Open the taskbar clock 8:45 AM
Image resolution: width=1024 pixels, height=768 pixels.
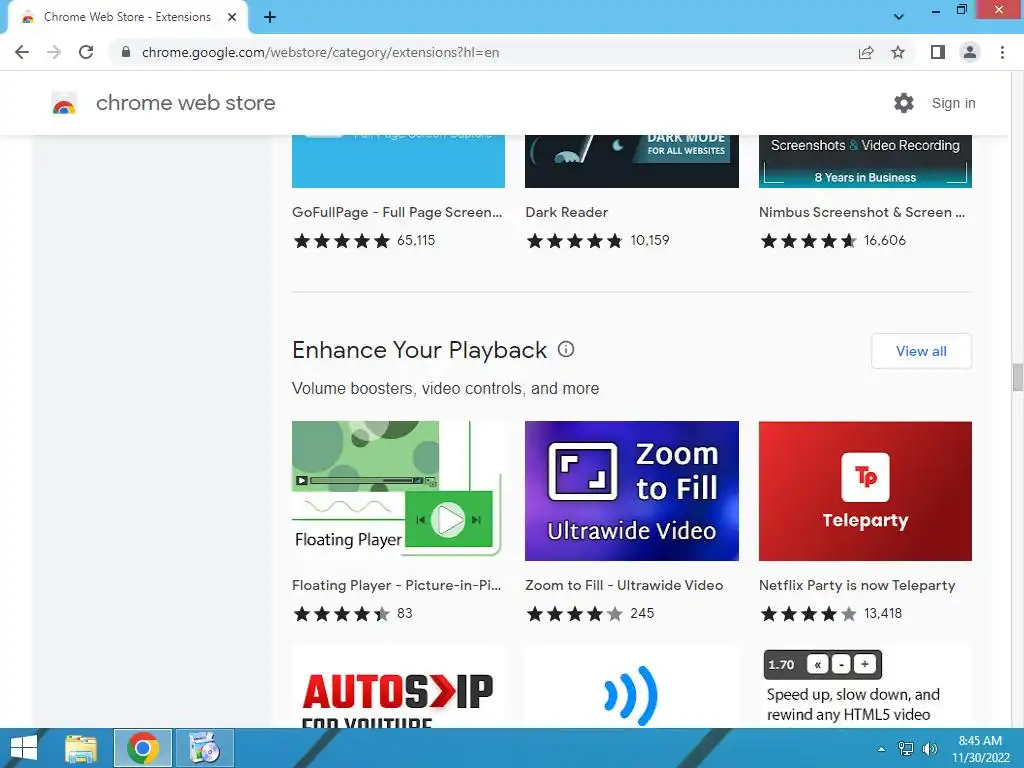tap(980, 749)
